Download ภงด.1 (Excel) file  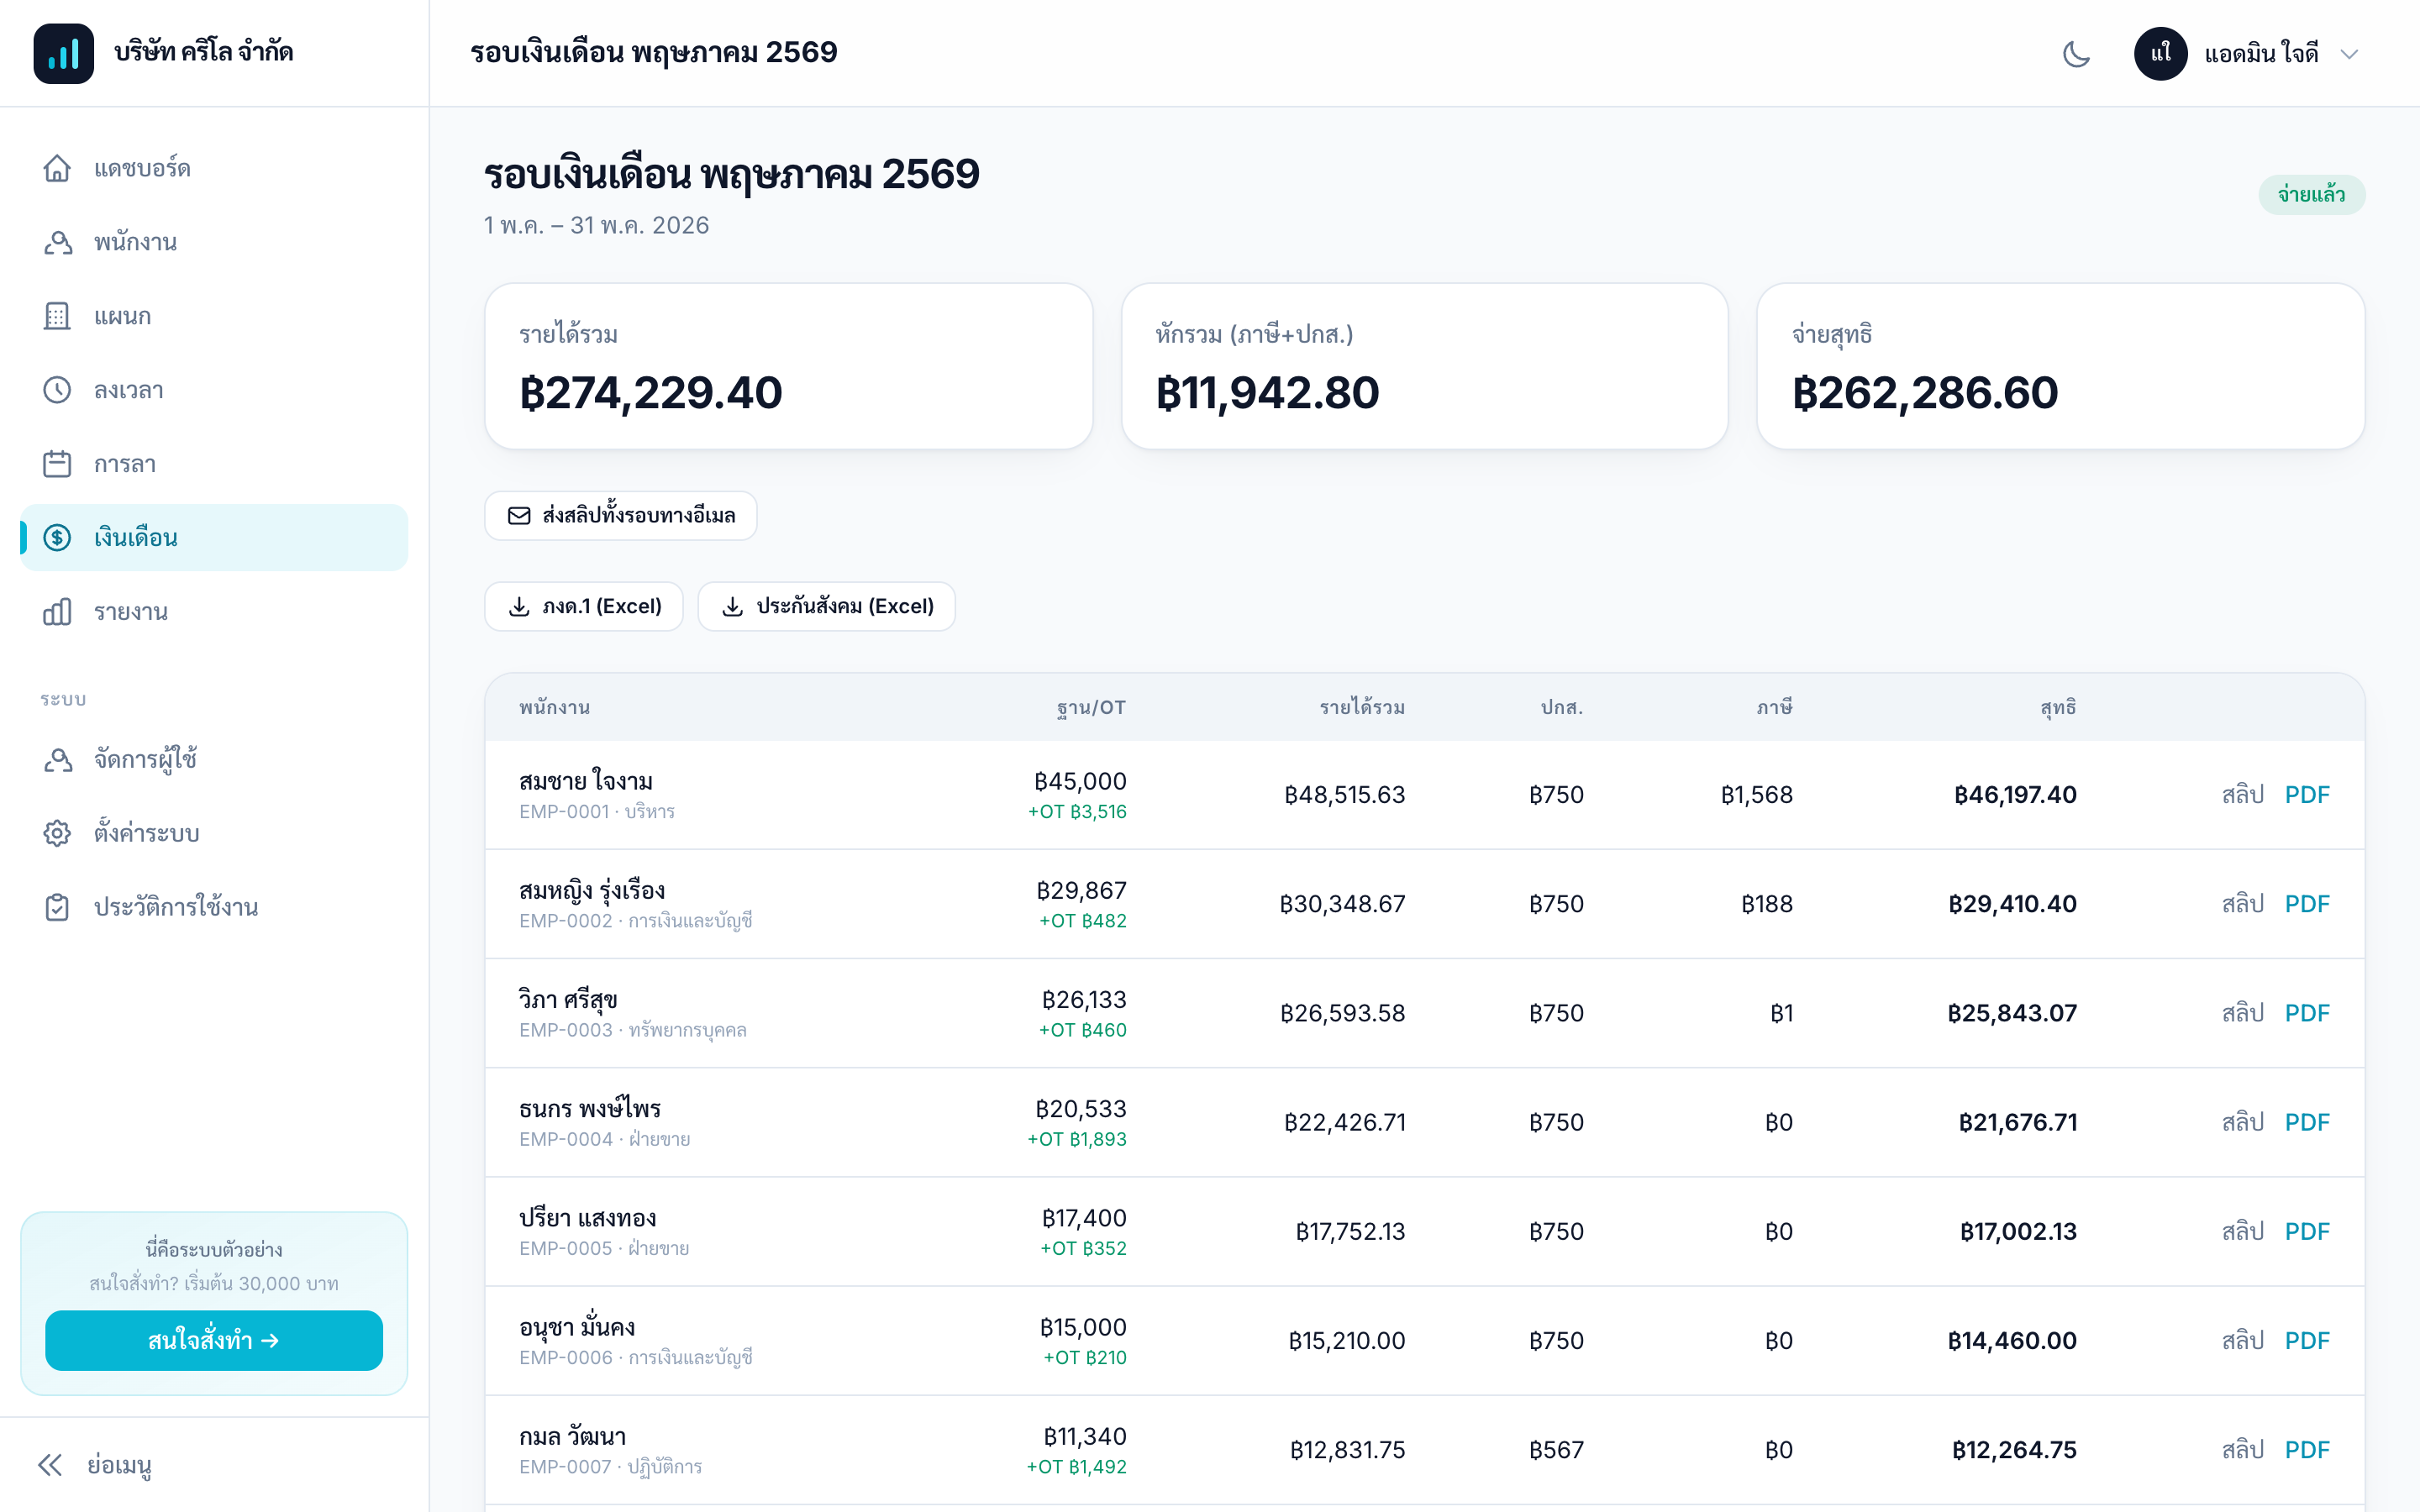pos(584,607)
